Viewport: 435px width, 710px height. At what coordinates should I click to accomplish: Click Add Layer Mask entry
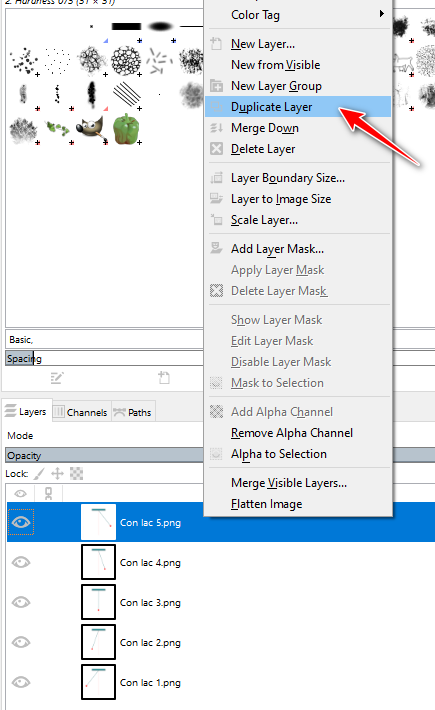coord(298,249)
